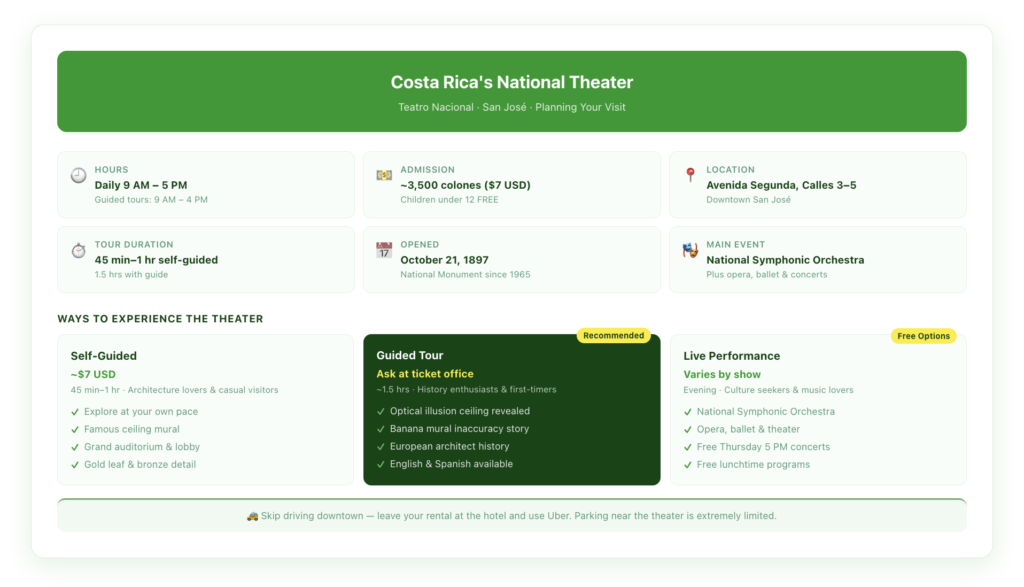Click '45 min–1 hr self-guided' duration text
The height and width of the screenshot is (587, 1024).
pos(156,260)
